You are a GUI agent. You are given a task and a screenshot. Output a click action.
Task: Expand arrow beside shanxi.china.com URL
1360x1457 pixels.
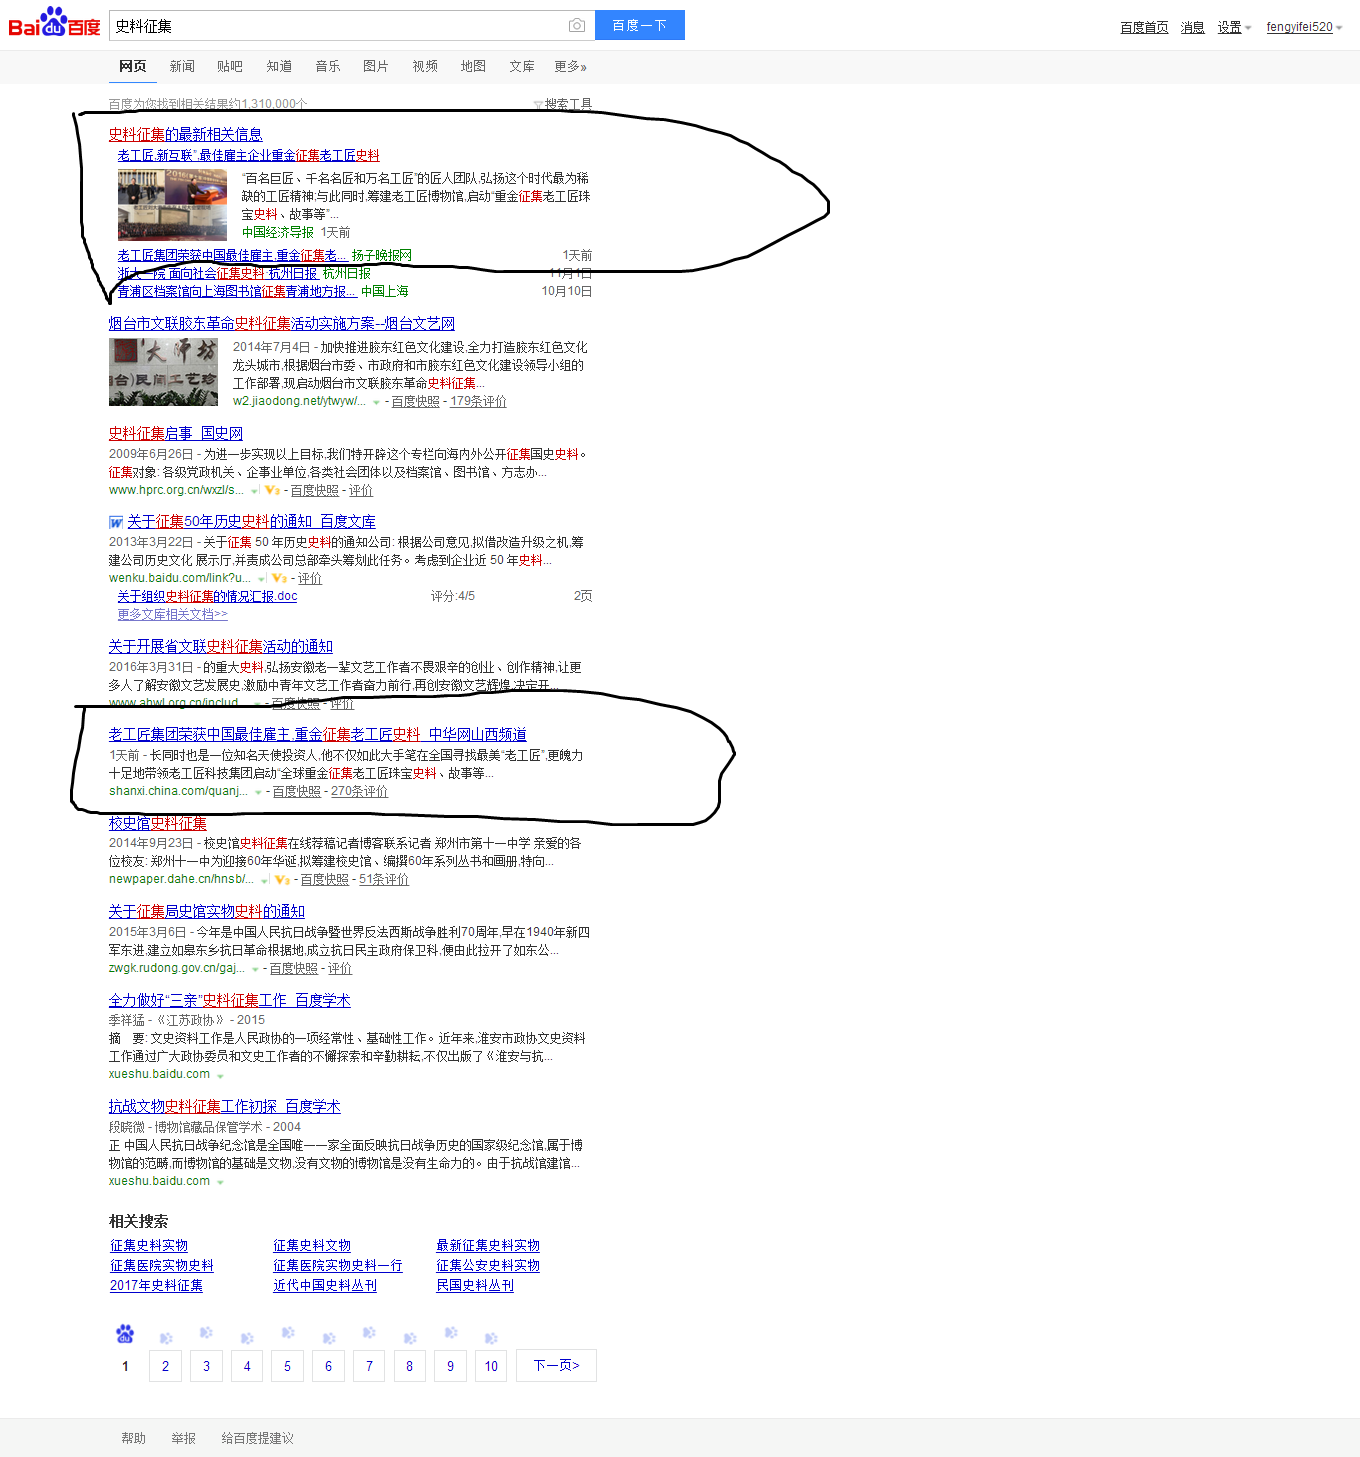258,792
